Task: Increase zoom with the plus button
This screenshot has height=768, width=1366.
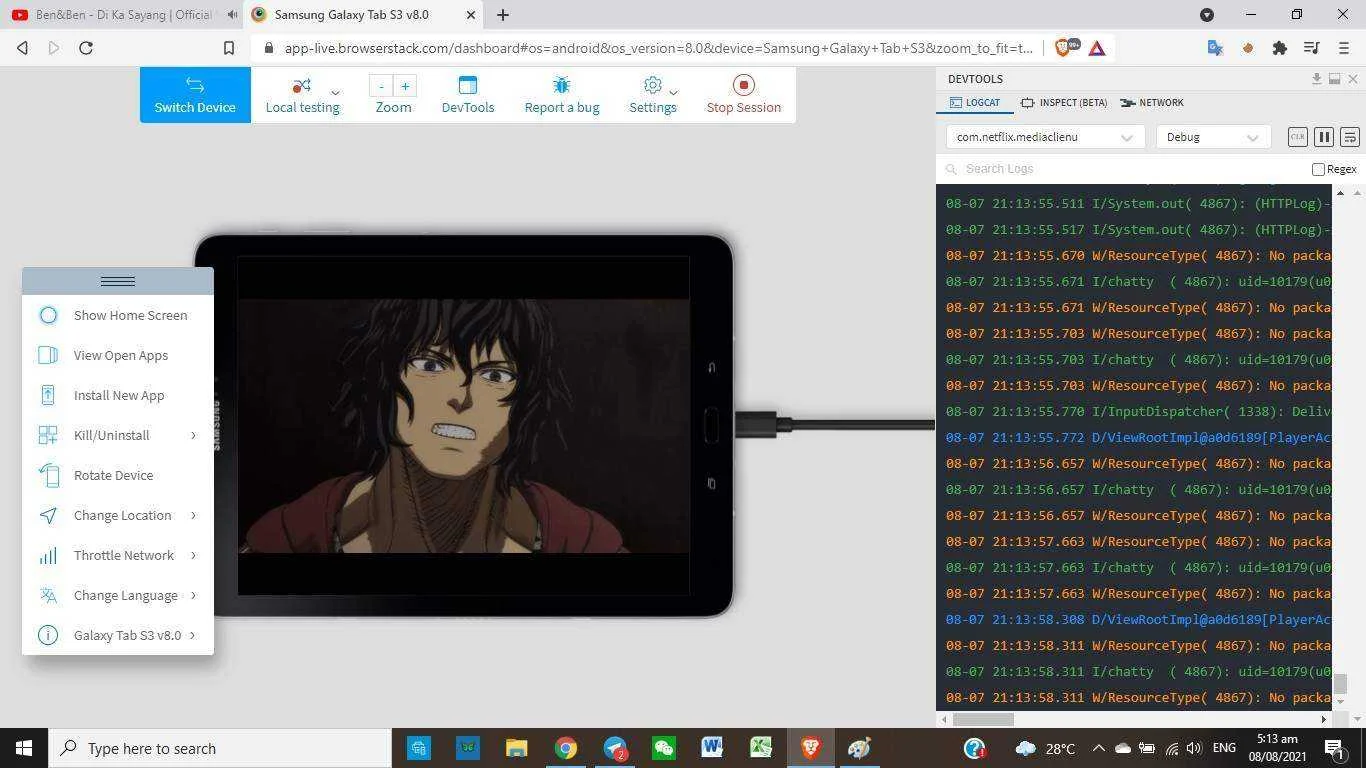Action: tap(405, 86)
